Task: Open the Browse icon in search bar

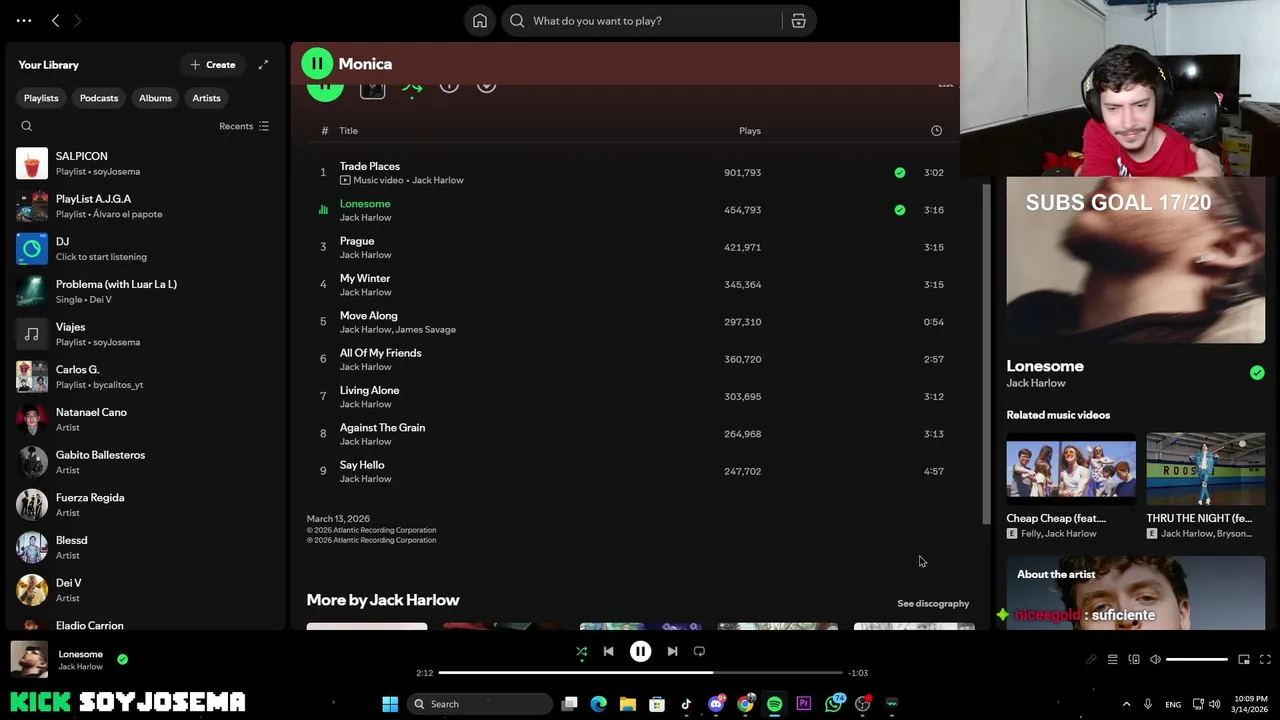Action: pyautogui.click(x=798, y=21)
